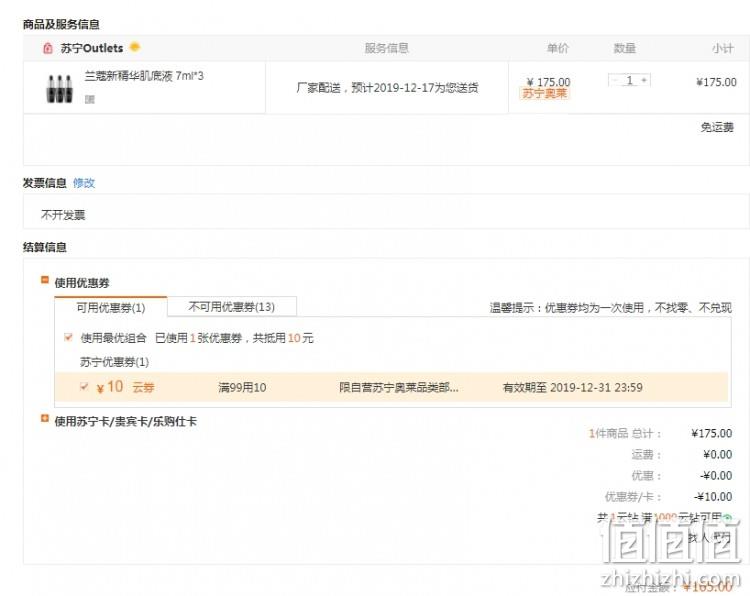Click the delivery info 厂家配送，预计2019-12-17为您送货
This screenshot has width=750, height=596.
(x=387, y=88)
